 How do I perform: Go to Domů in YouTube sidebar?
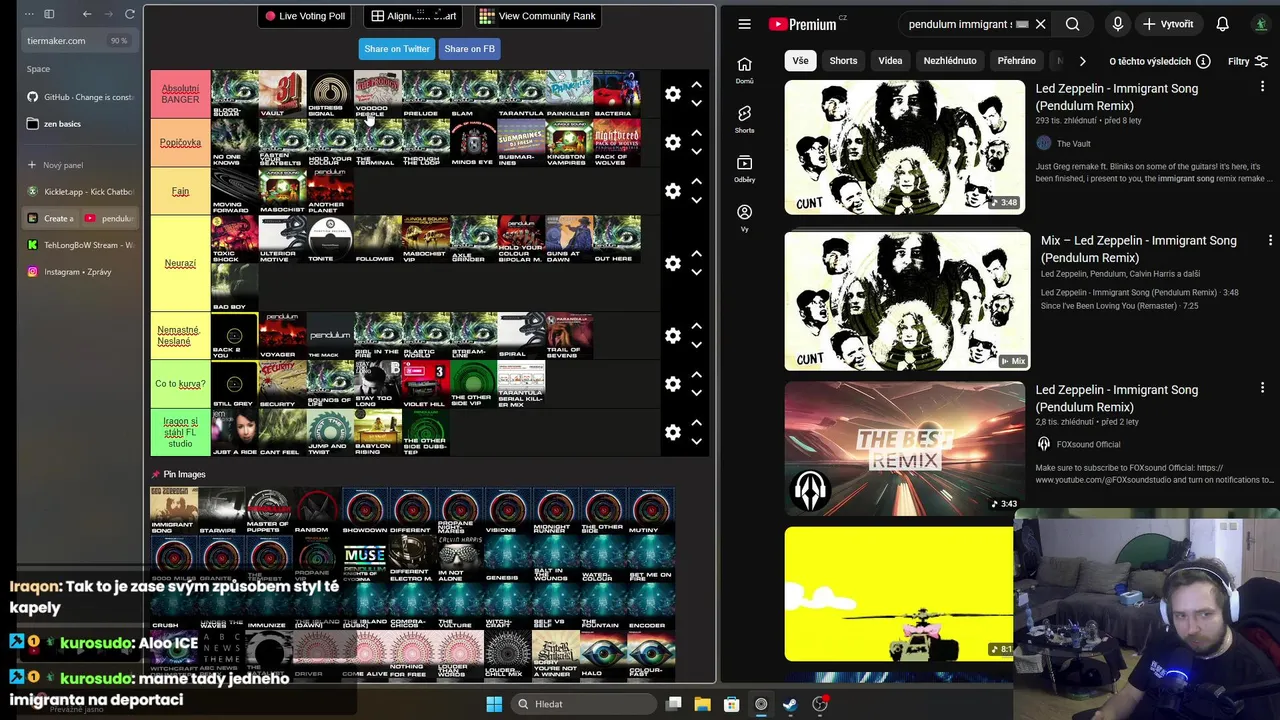coord(744,71)
